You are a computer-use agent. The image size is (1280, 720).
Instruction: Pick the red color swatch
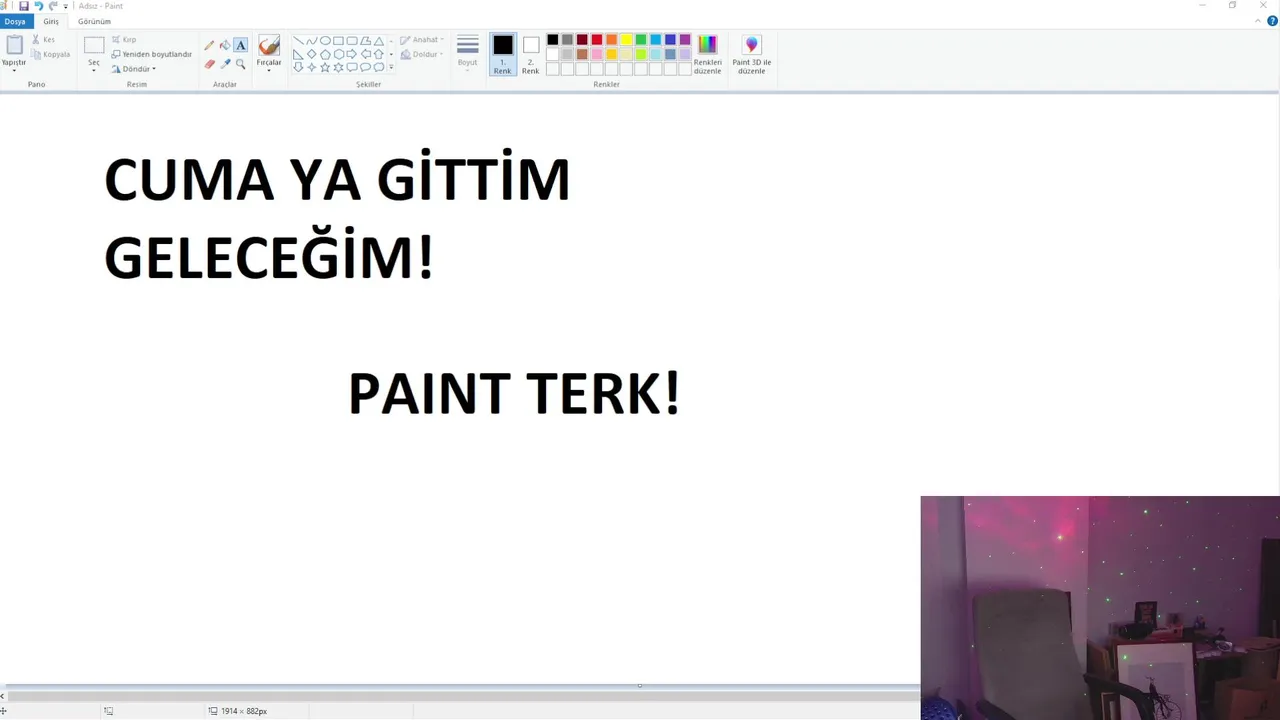click(x=596, y=40)
